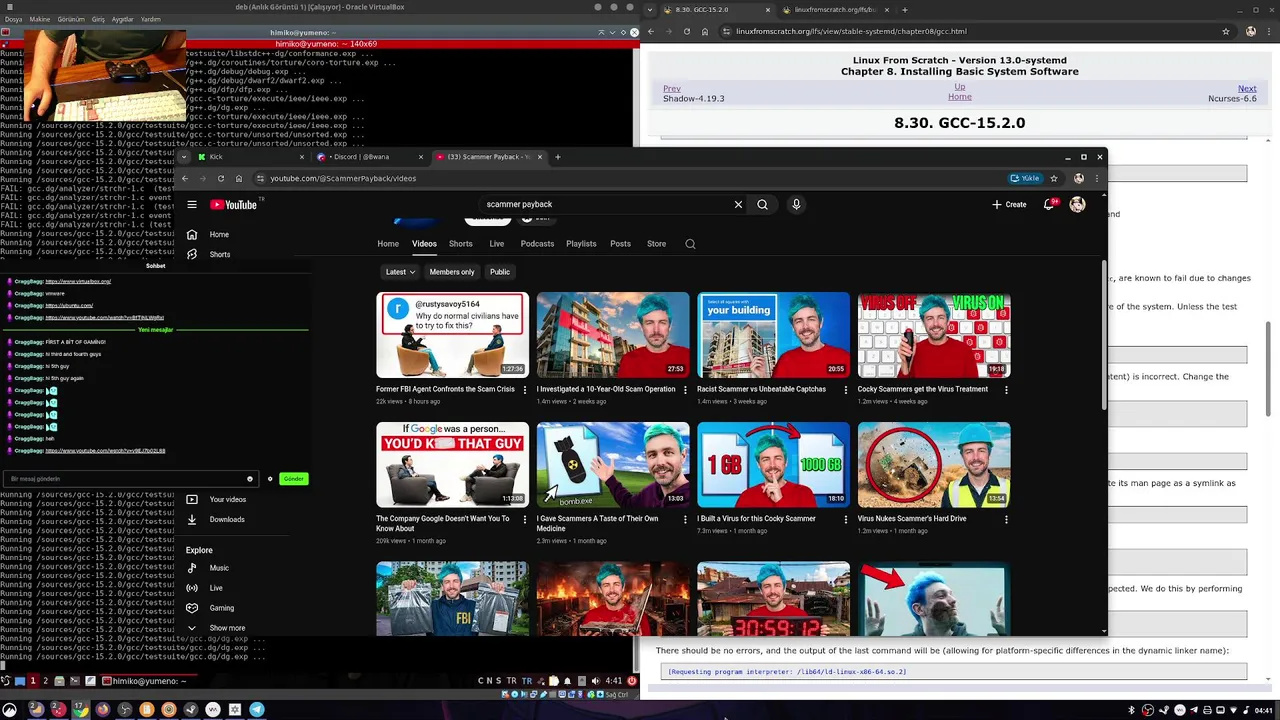Open tab search dropdown in YouTube browser

click(184, 157)
